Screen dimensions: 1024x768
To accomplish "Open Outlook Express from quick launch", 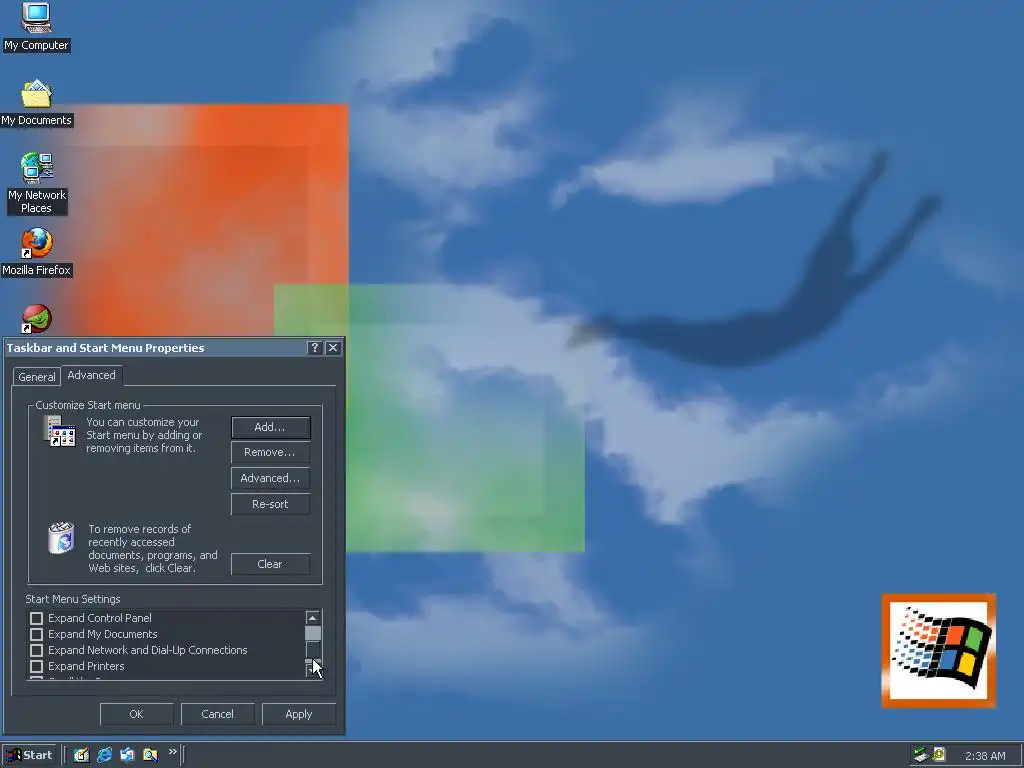I will point(127,755).
